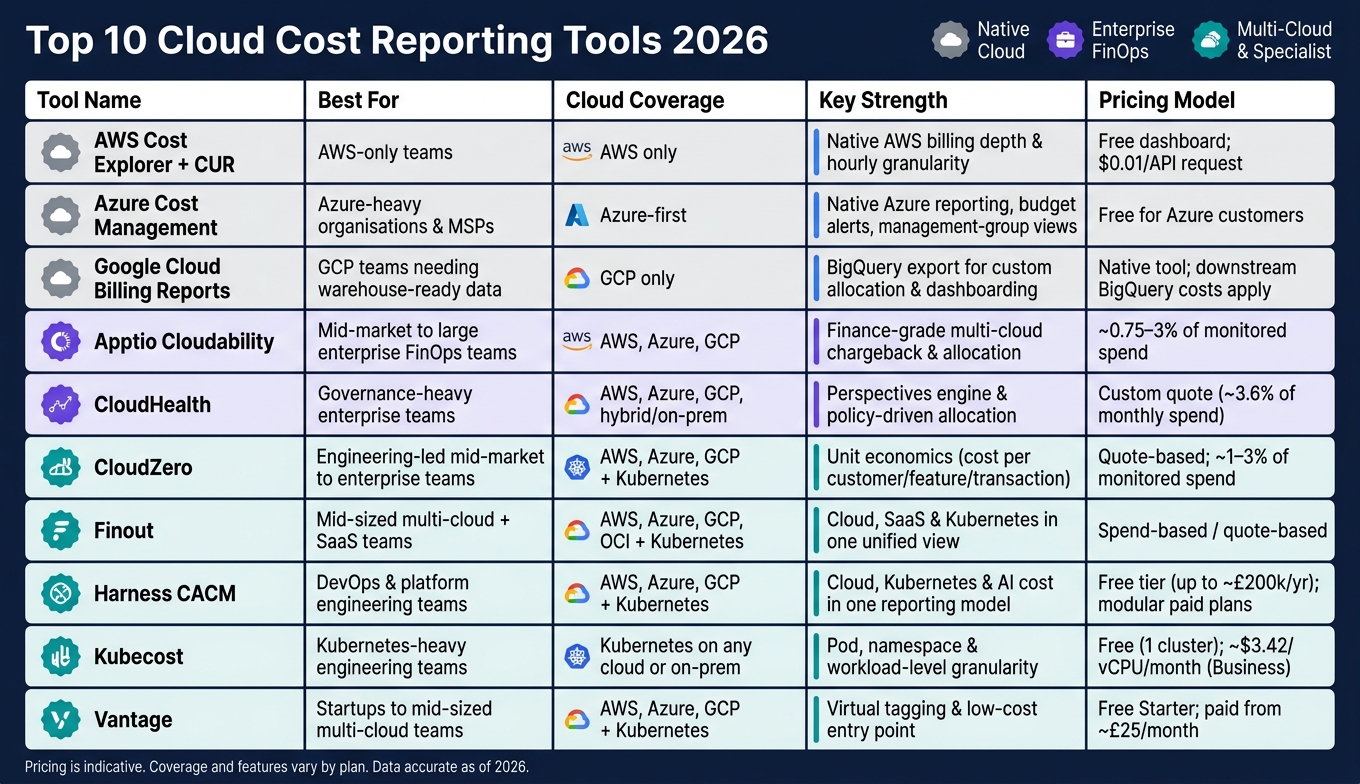Select the 'Governance-heavy enterprise teams' cell
The width and height of the screenshot is (1360, 784).
point(429,404)
